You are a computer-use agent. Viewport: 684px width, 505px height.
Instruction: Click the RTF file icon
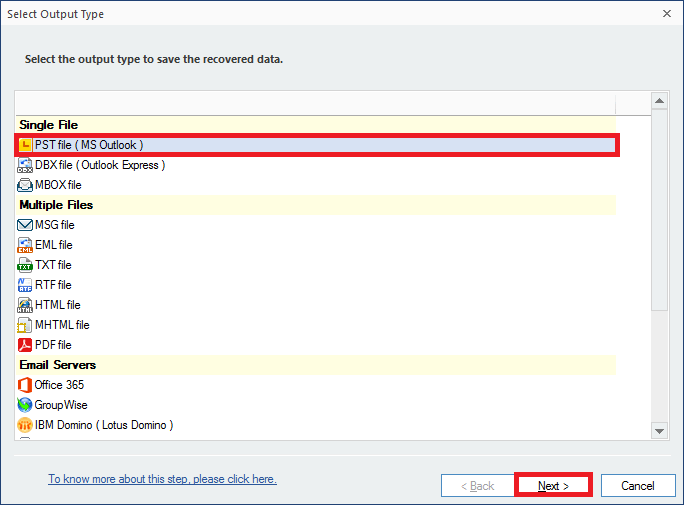pyautogui.click(x=25, y=285)
